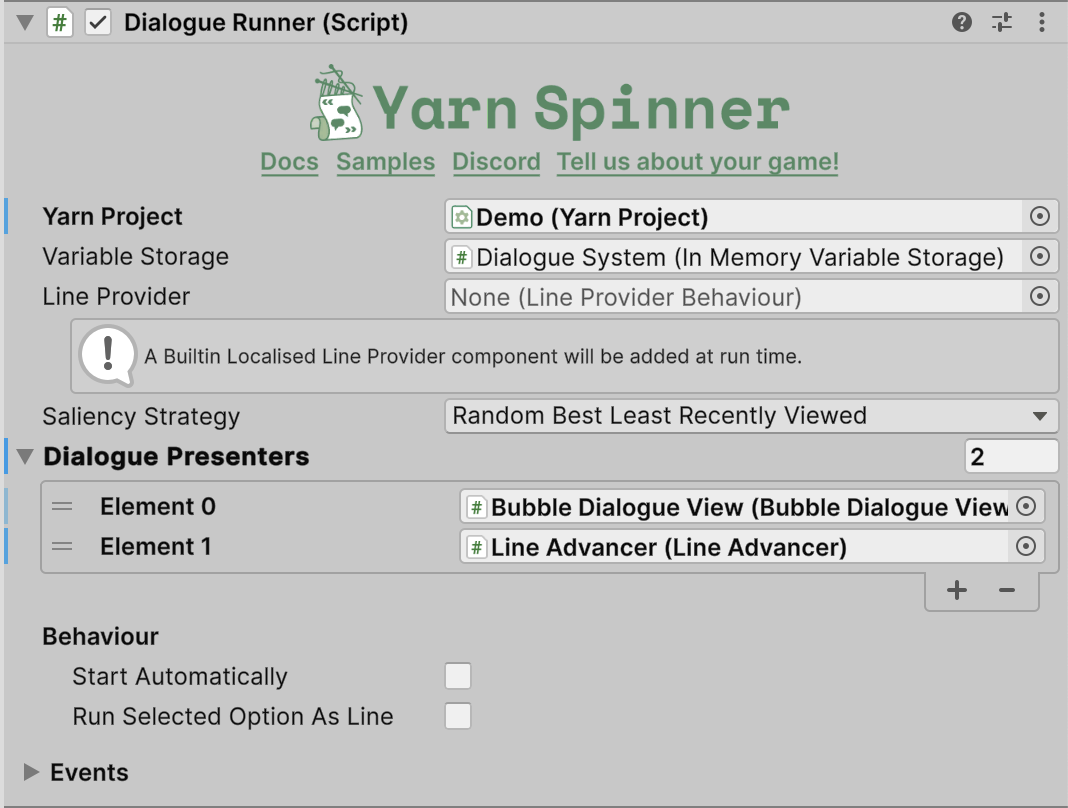1068x808 pixels.
Task: Click the Line Provider object picker circle
Action: coord(1040,297)
